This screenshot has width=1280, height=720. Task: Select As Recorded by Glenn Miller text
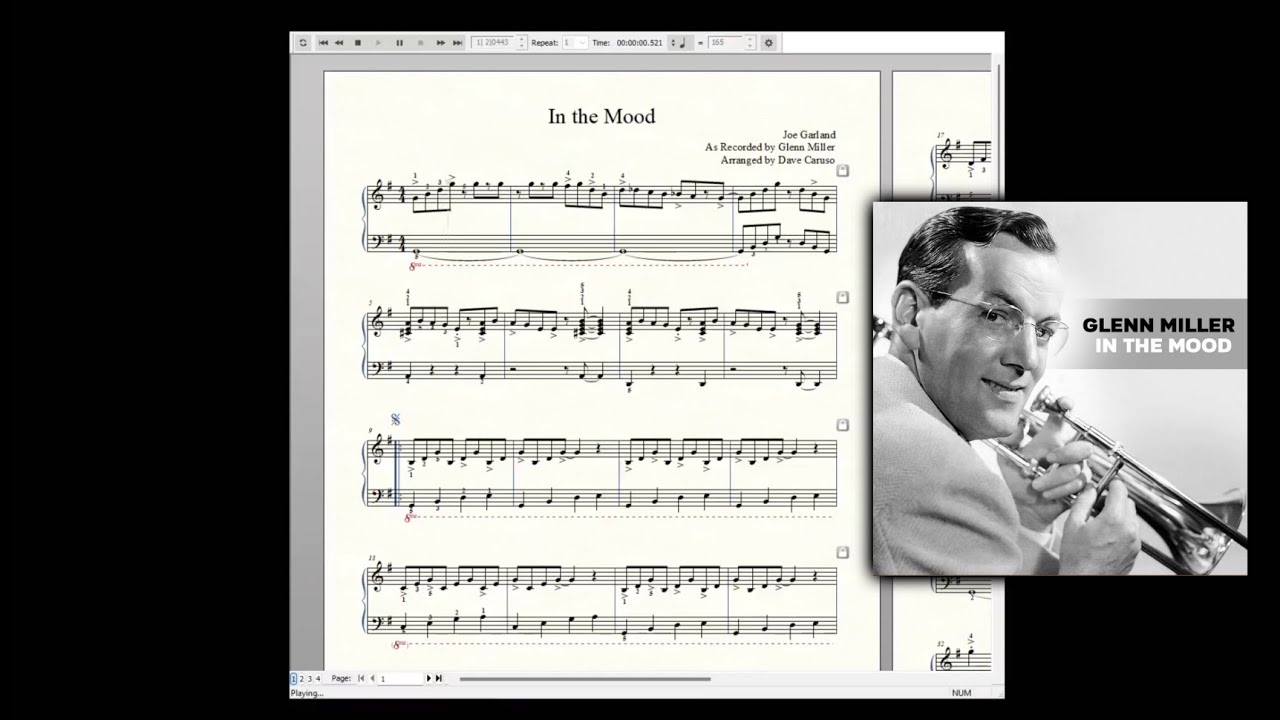point(770,147)
